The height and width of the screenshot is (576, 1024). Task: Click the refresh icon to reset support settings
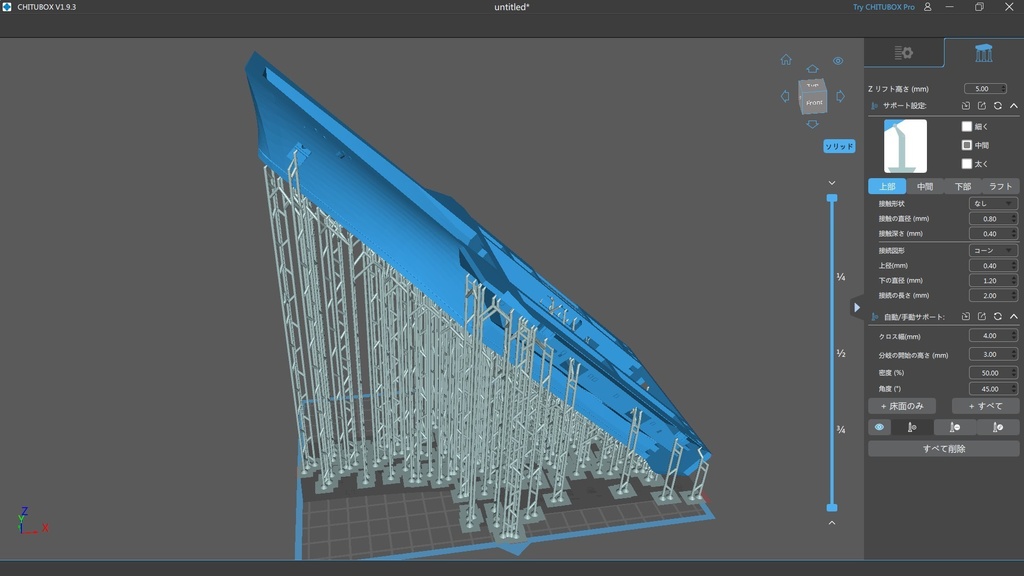pos(1000,105)
